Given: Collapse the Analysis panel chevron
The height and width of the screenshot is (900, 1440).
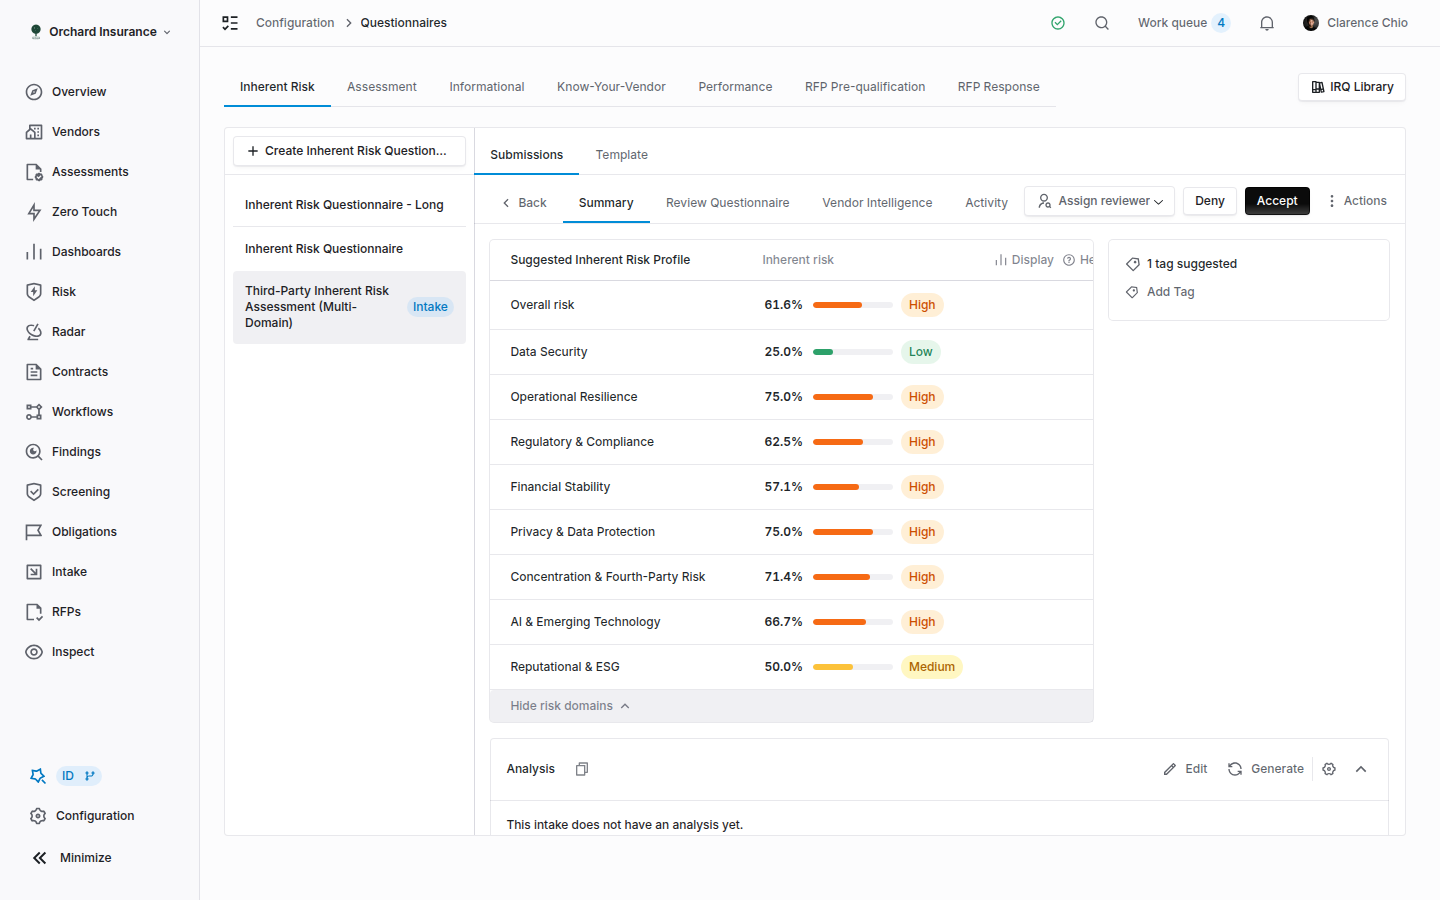Looking at the screenshot, I should (1361, 769).
